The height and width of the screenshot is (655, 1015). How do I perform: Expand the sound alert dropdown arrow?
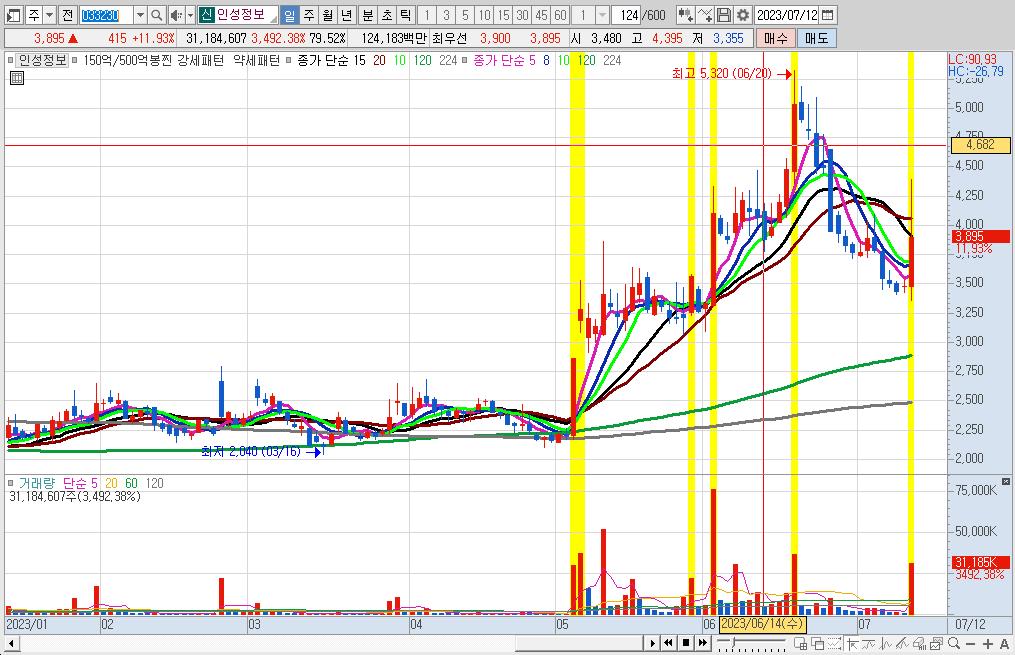(190, 15)
